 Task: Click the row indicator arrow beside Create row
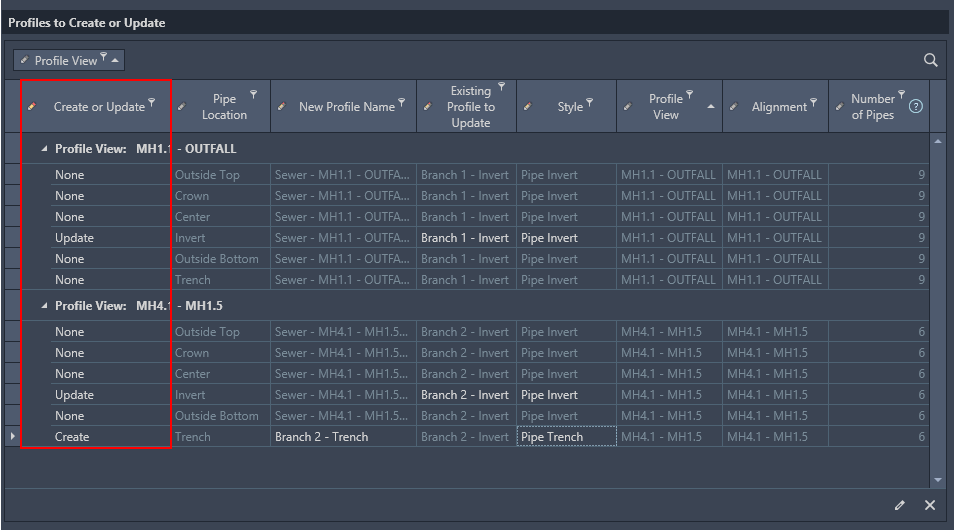tap(12, 436)
